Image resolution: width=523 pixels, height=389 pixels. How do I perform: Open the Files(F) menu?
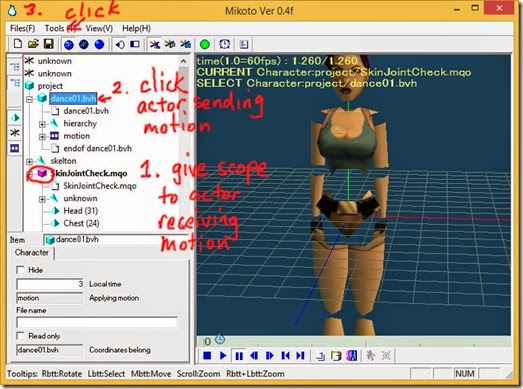click(22, 28)
